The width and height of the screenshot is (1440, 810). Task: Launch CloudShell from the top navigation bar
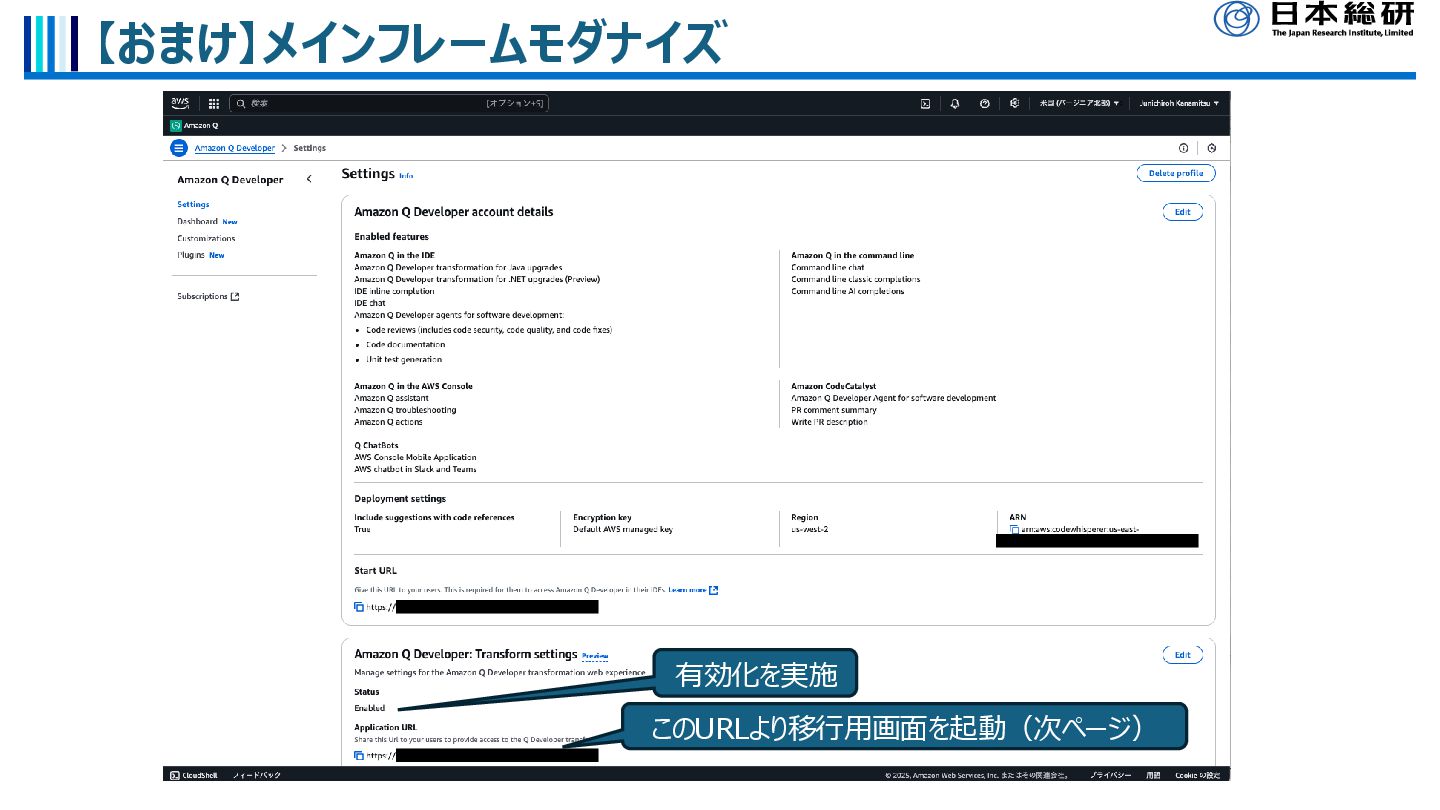pyautogui.click(x=926, y=103)
